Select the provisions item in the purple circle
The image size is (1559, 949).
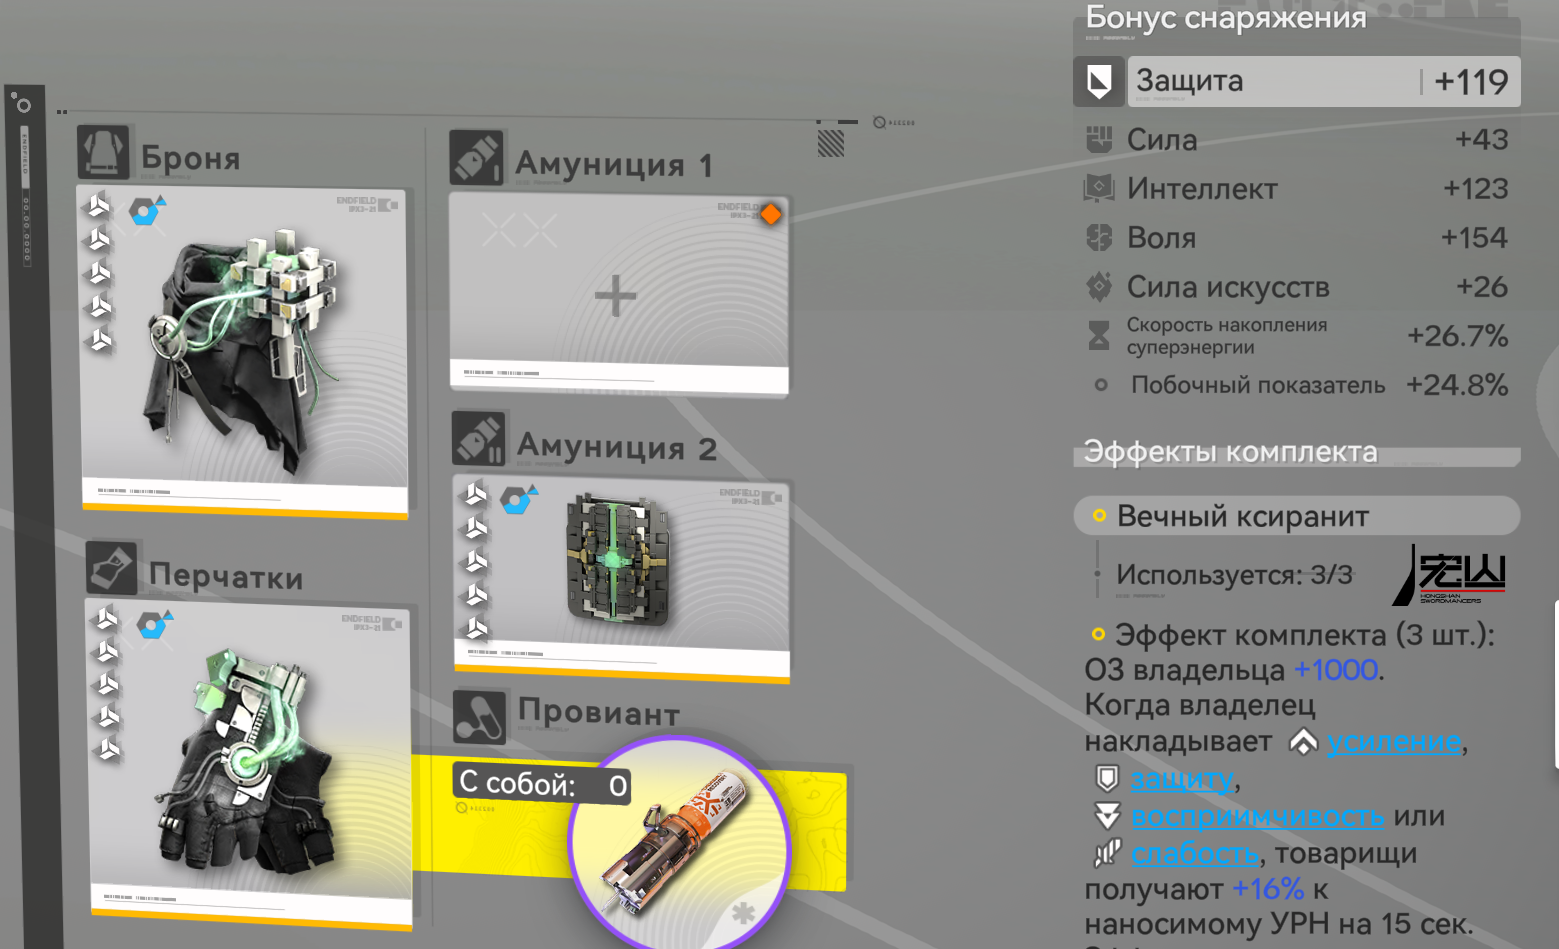click(680, 846)
